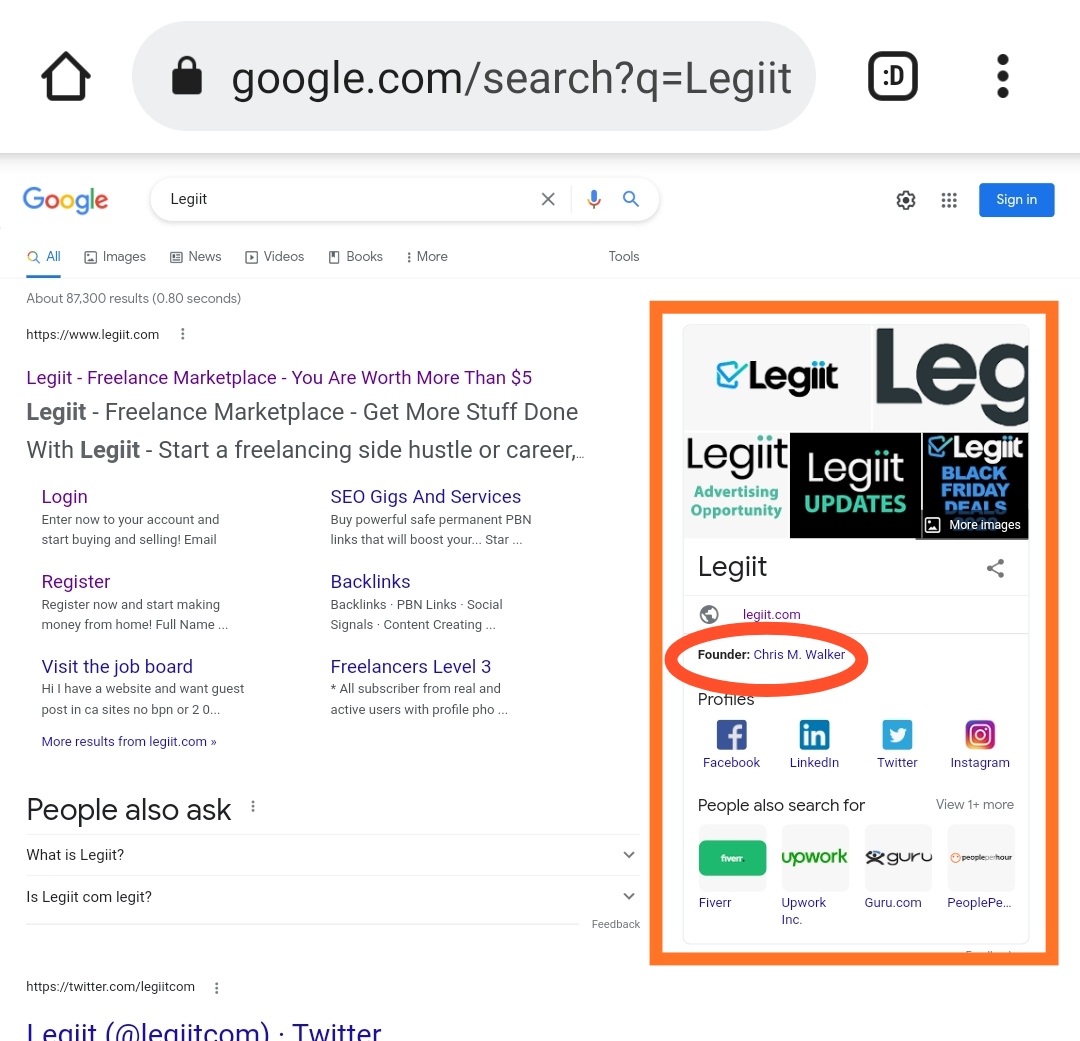Open the Google apps grid
Screen dimensions: 1080x1041
coord(948,200)
